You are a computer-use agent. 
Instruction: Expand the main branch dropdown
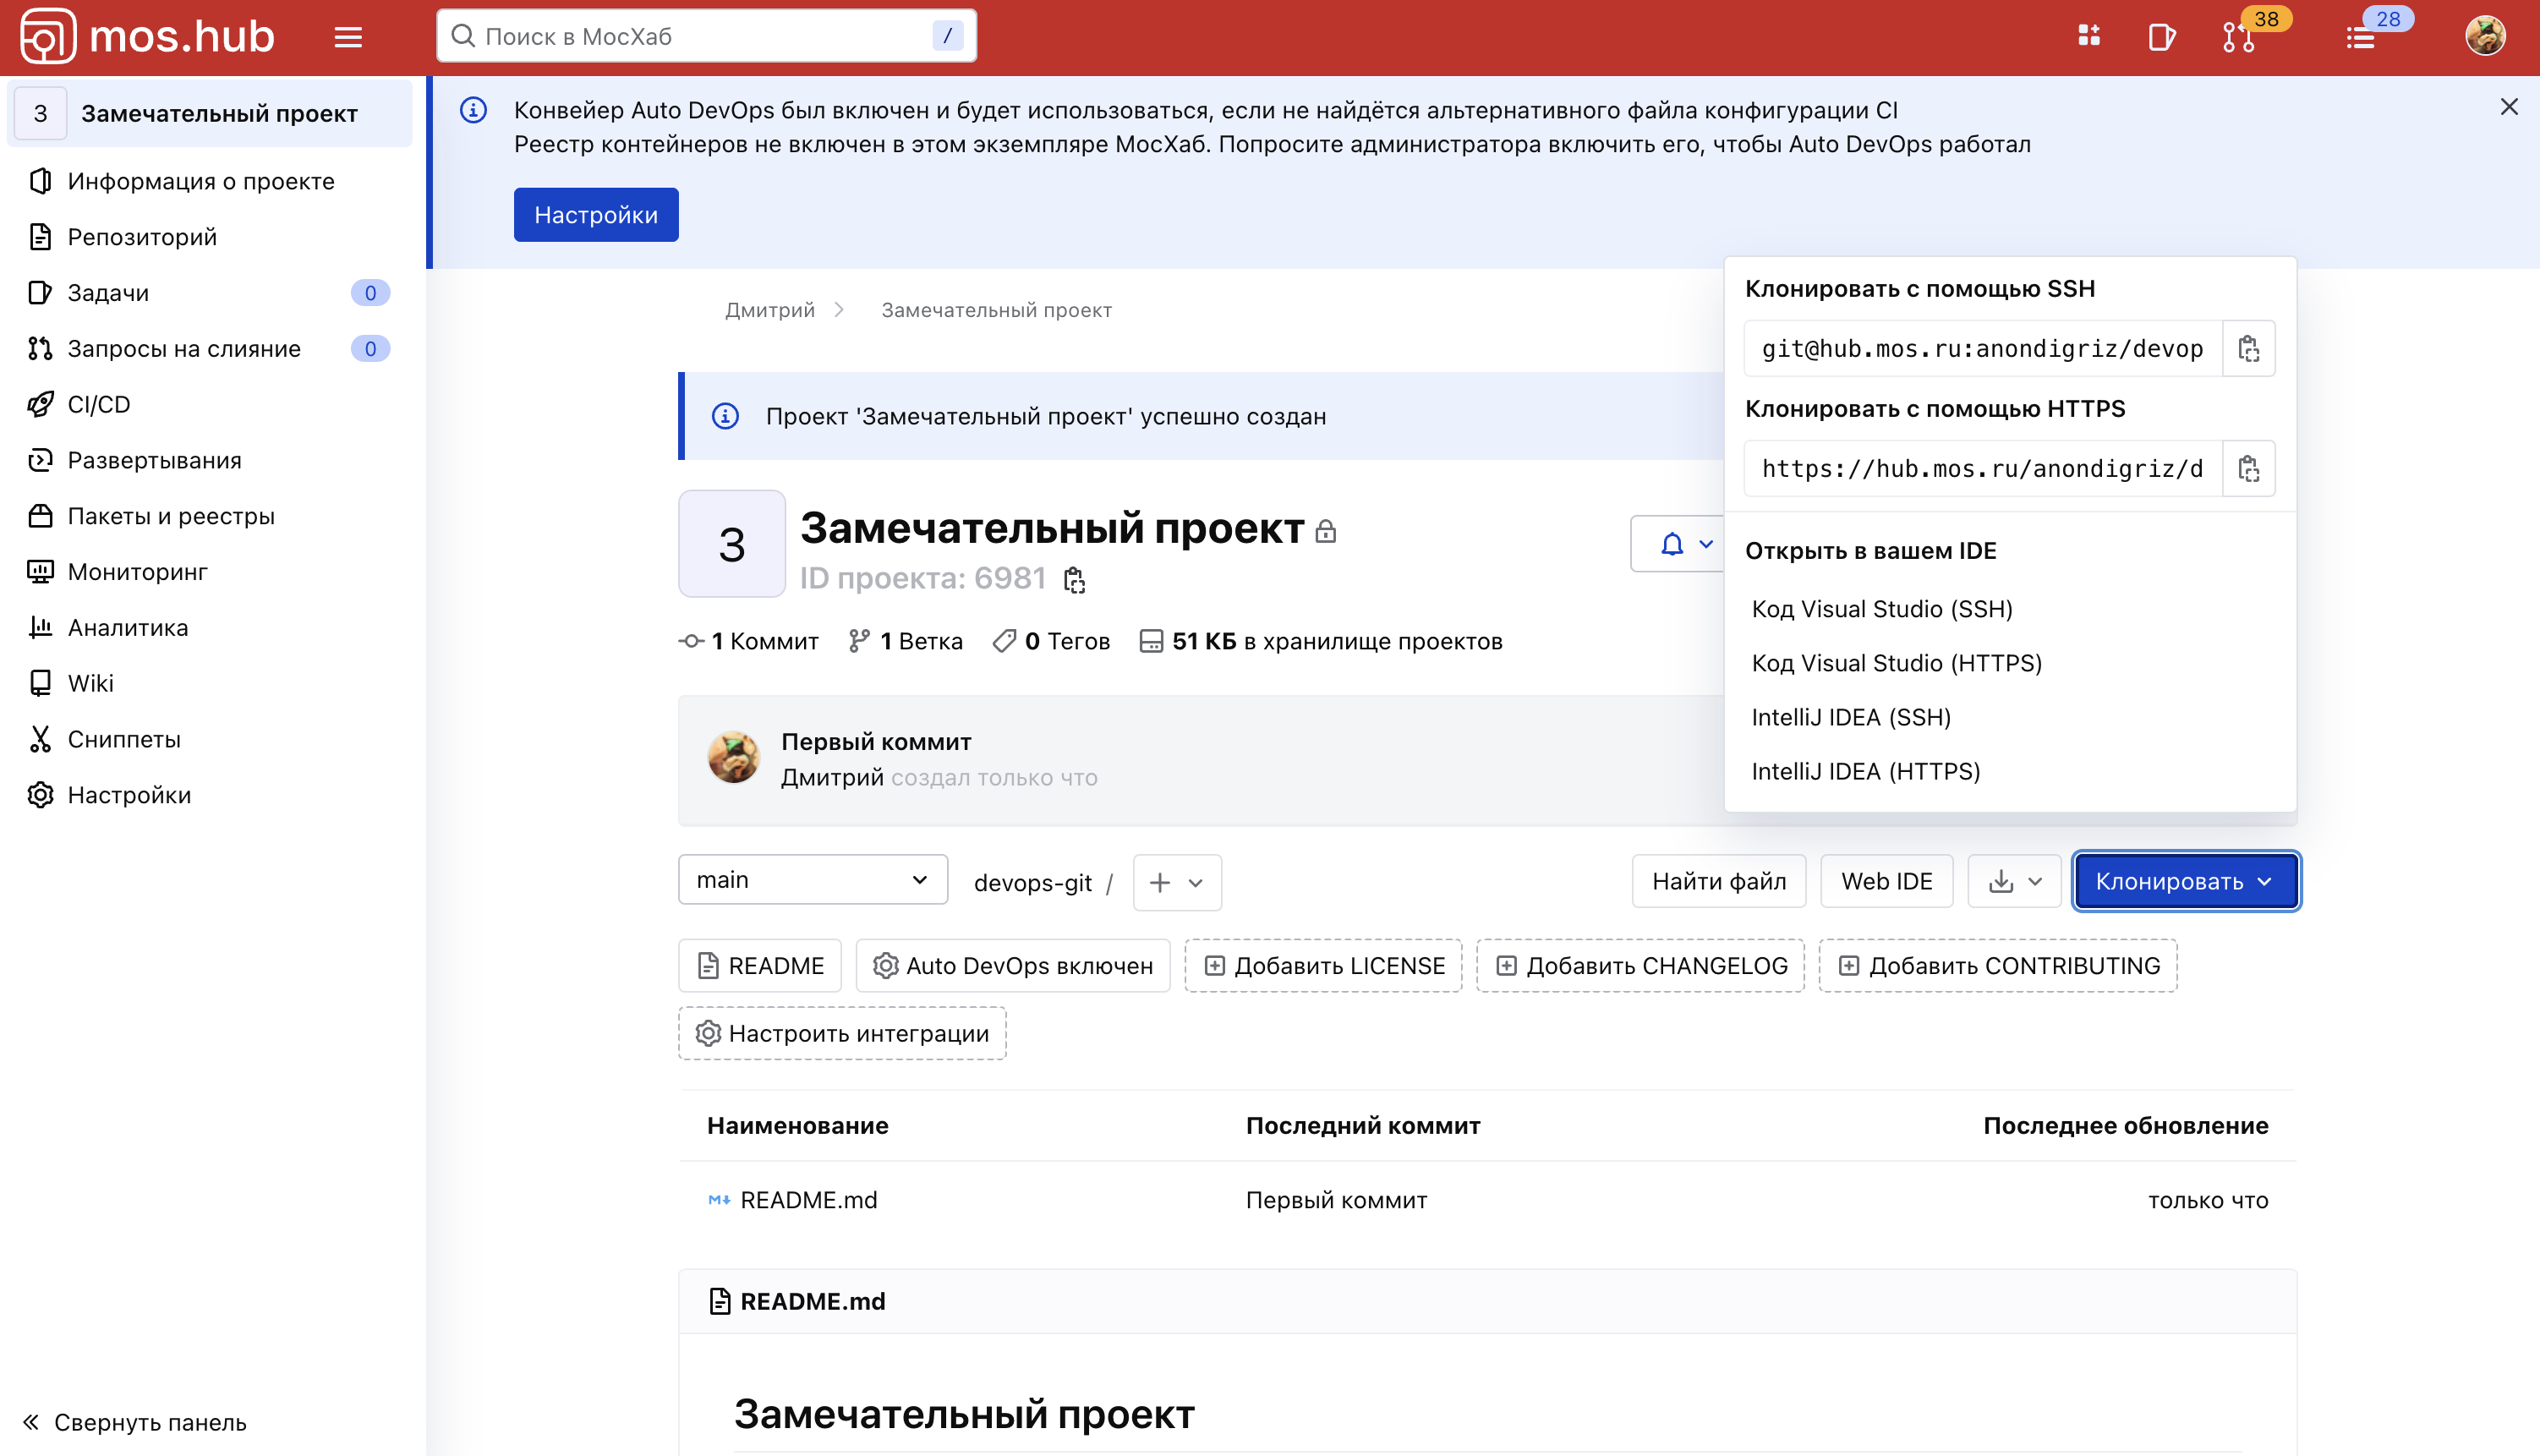pos(812,880)
